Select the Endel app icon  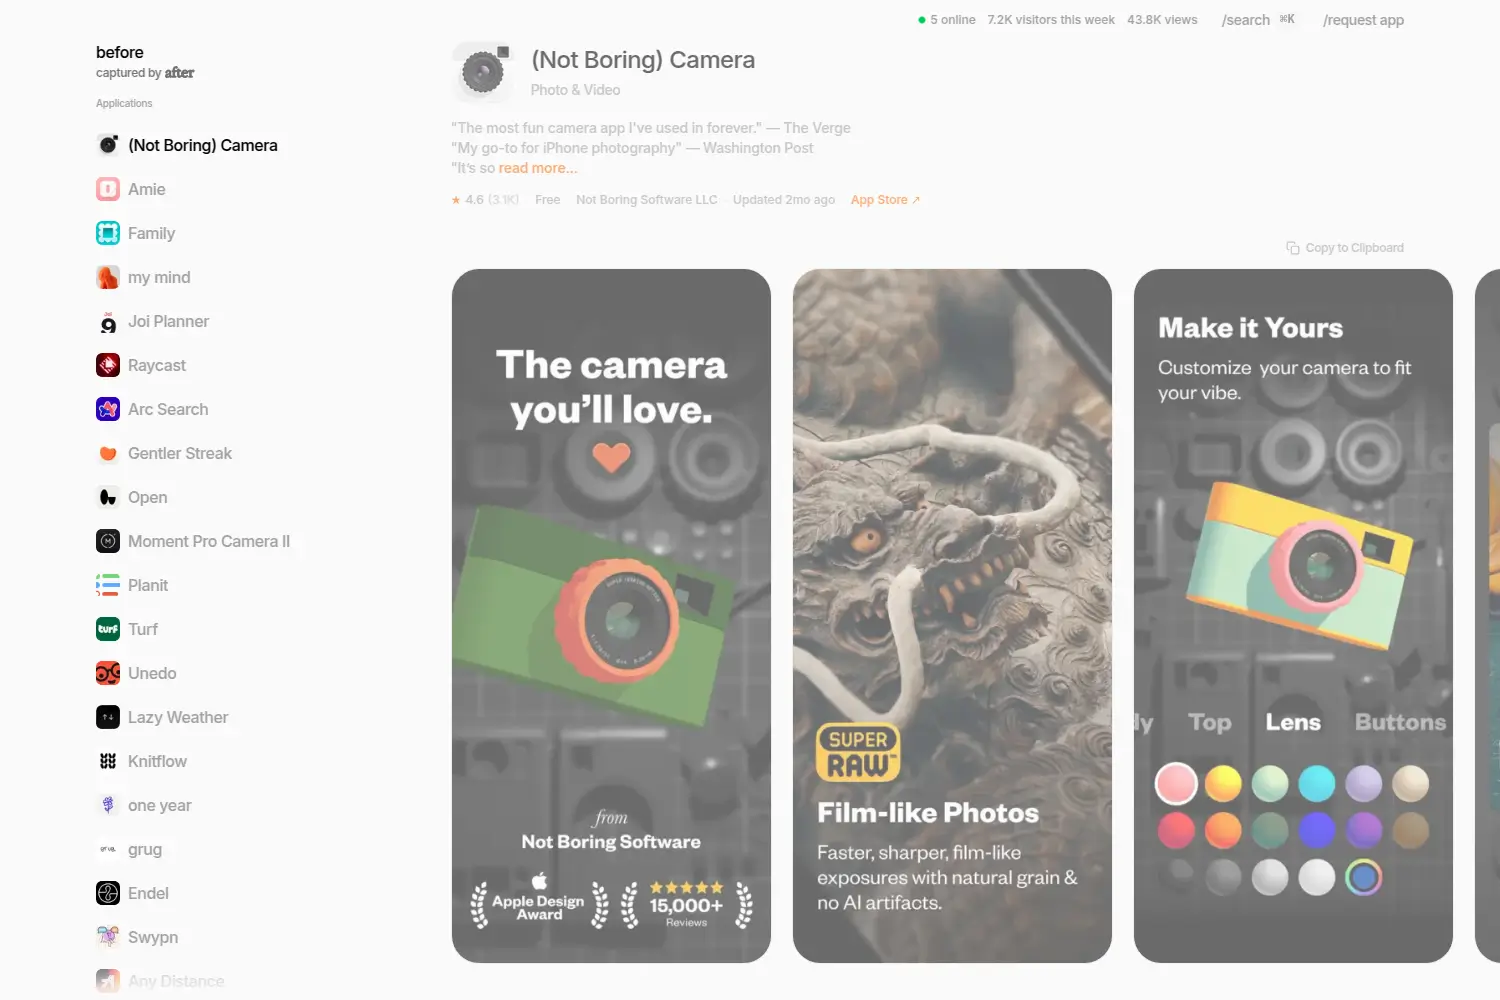click(x=108, y=893)
